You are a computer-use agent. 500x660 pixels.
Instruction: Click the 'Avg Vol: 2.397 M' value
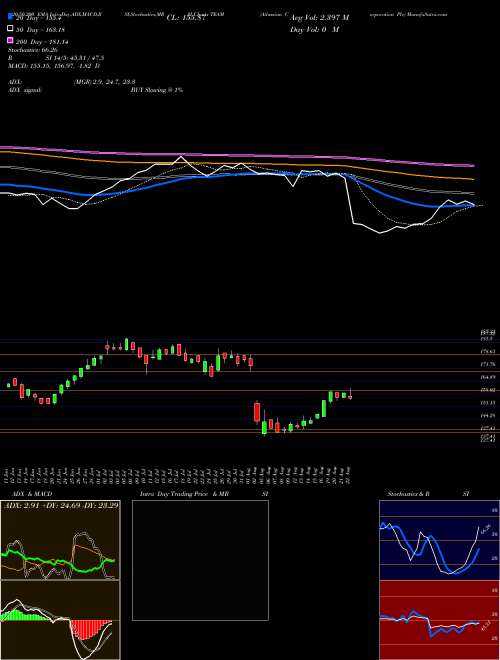[x=319, y=18]
